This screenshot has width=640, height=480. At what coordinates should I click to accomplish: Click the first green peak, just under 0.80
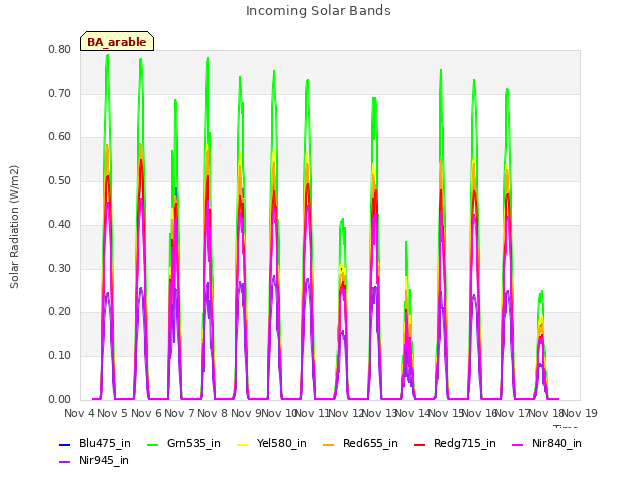[x=107, y=56]
